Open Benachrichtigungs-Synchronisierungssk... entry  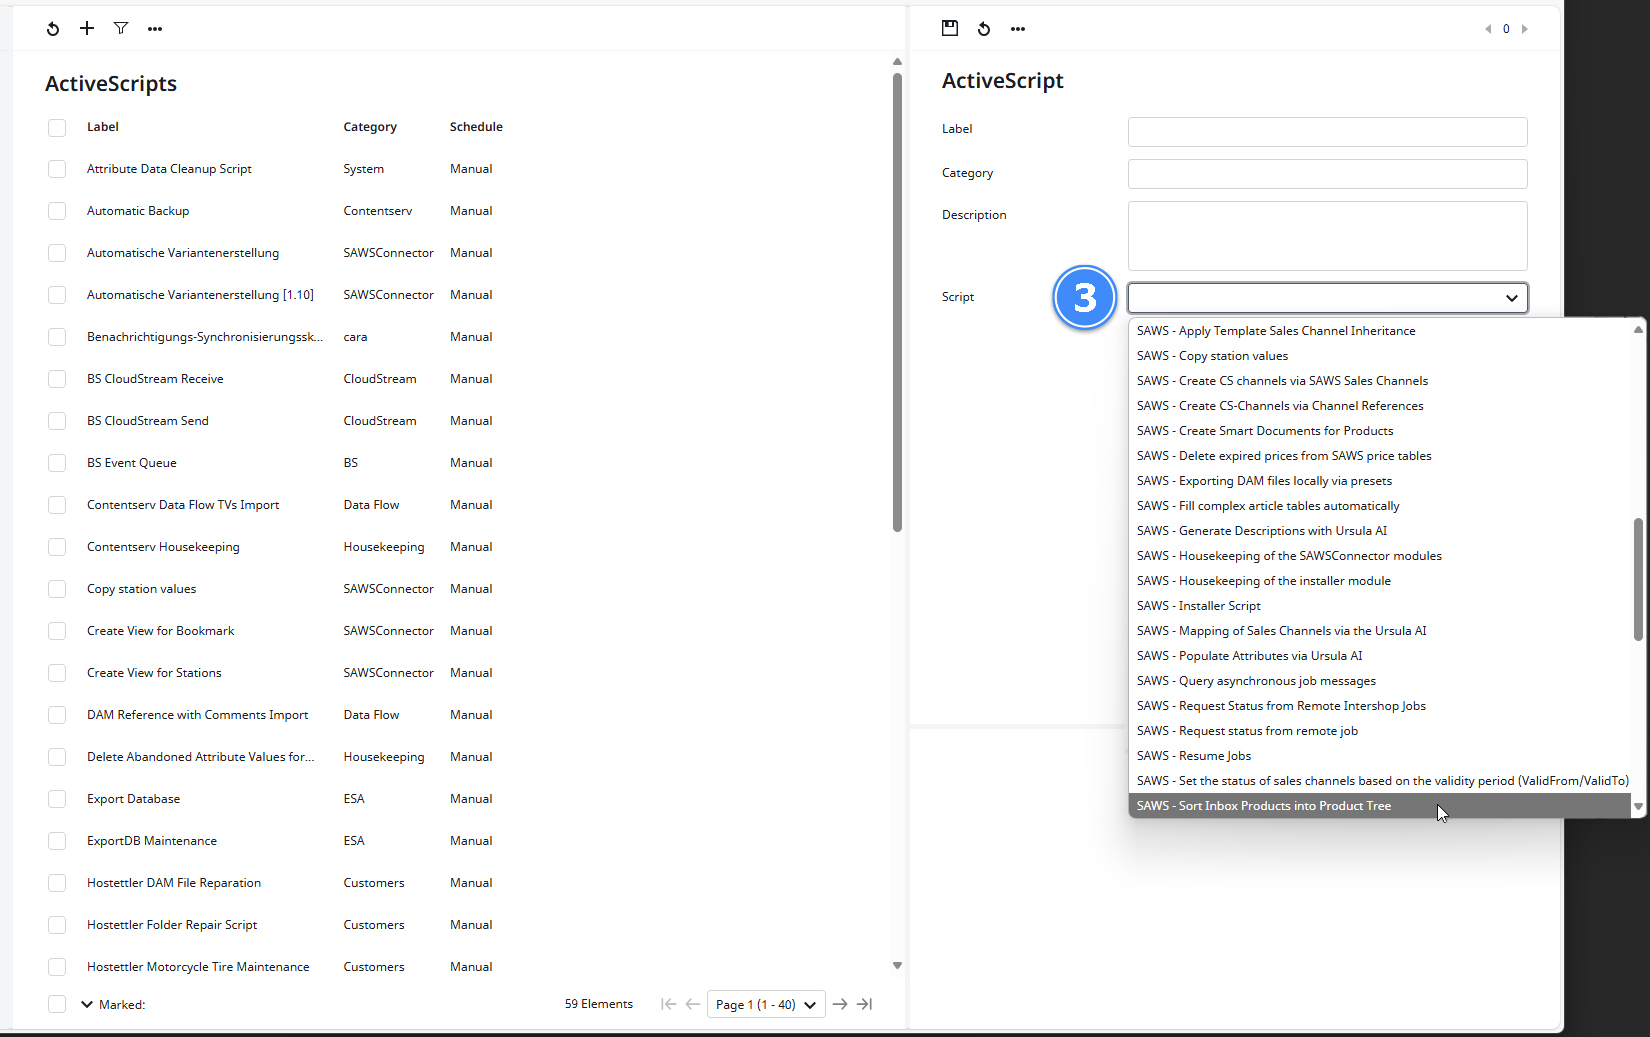click(205, 337)
